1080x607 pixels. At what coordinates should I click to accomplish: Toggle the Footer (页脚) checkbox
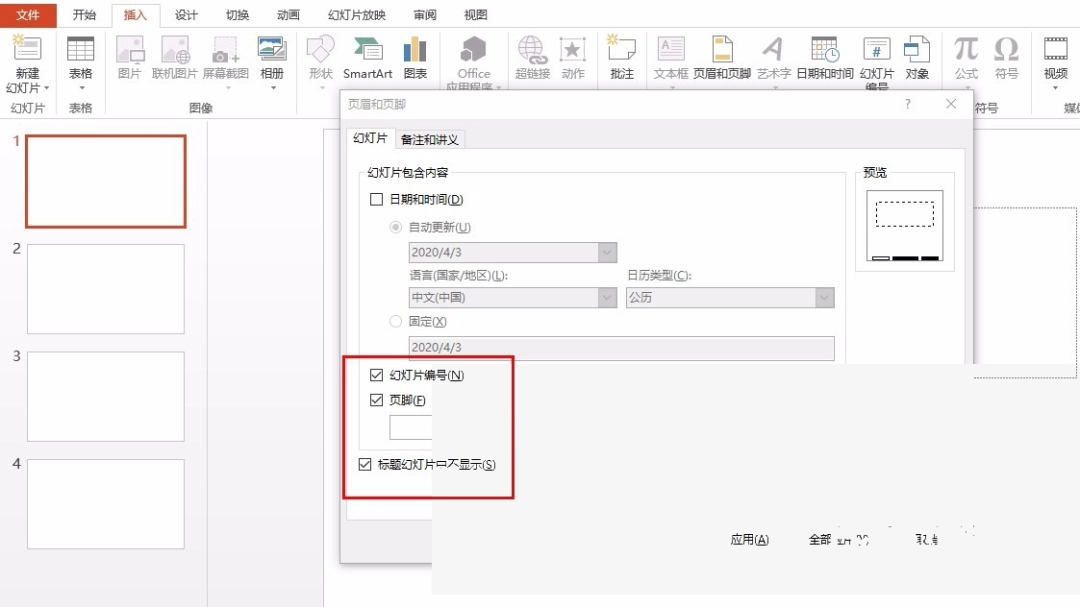(x=376, y=400)
